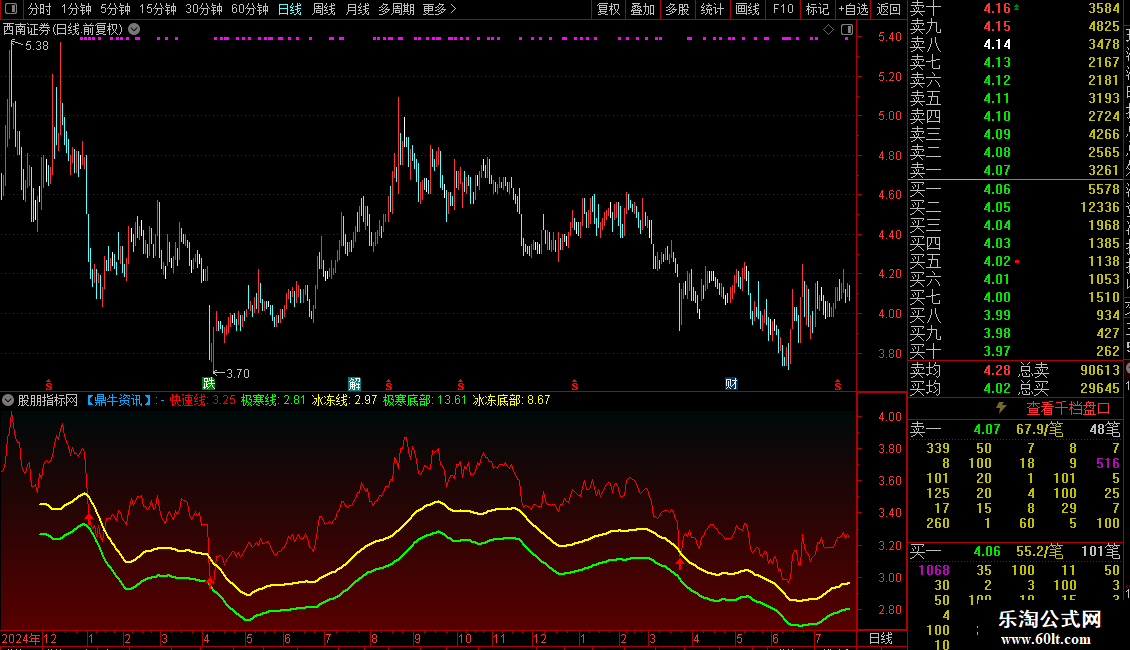Viewport: 1130px width, 650px height.
Task: Activate 画线 drawing tools
Action: pyautogui.click(x=747, y=9)
